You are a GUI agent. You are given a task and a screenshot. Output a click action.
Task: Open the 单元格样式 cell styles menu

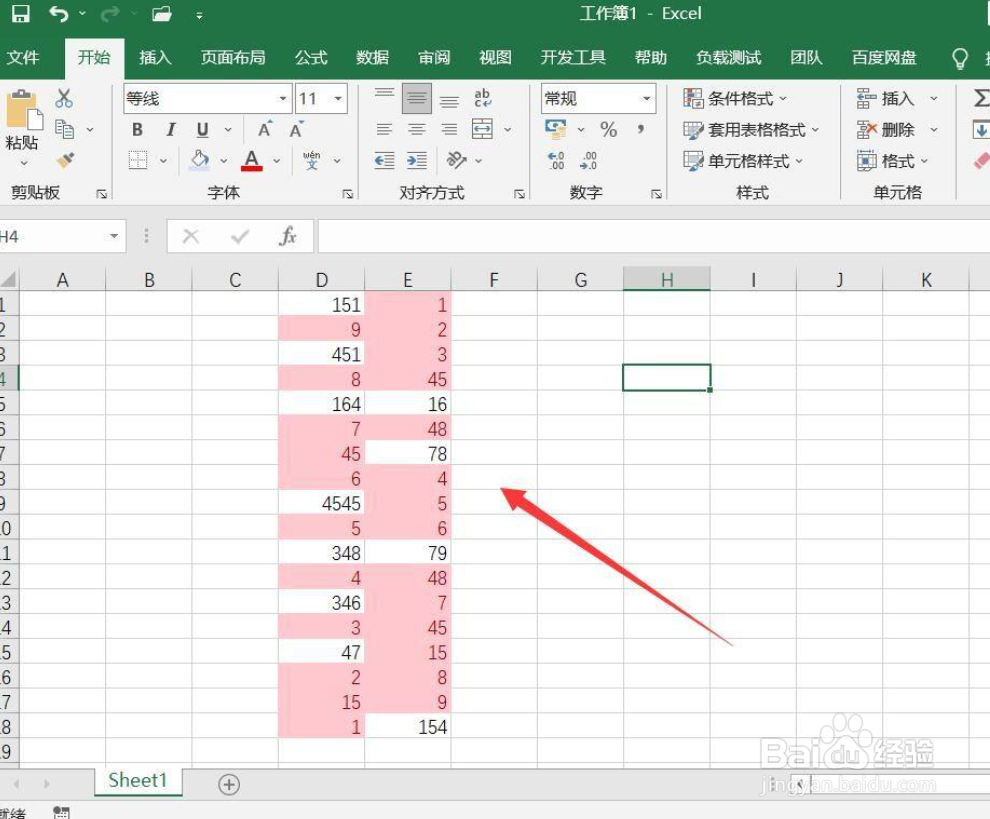click(743, 160)
